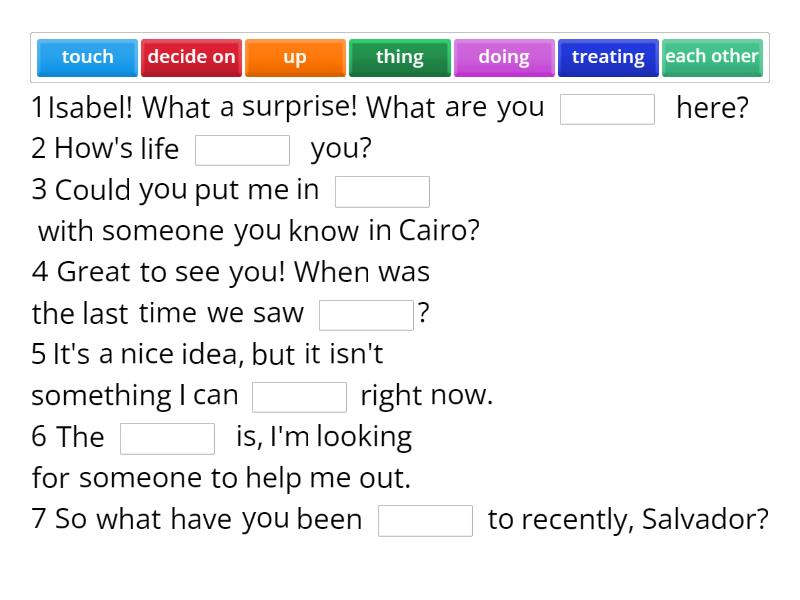Viewport: 800px width, 600px height.
Task: Select the word tile 'thing'
Action: coord(399,57)
